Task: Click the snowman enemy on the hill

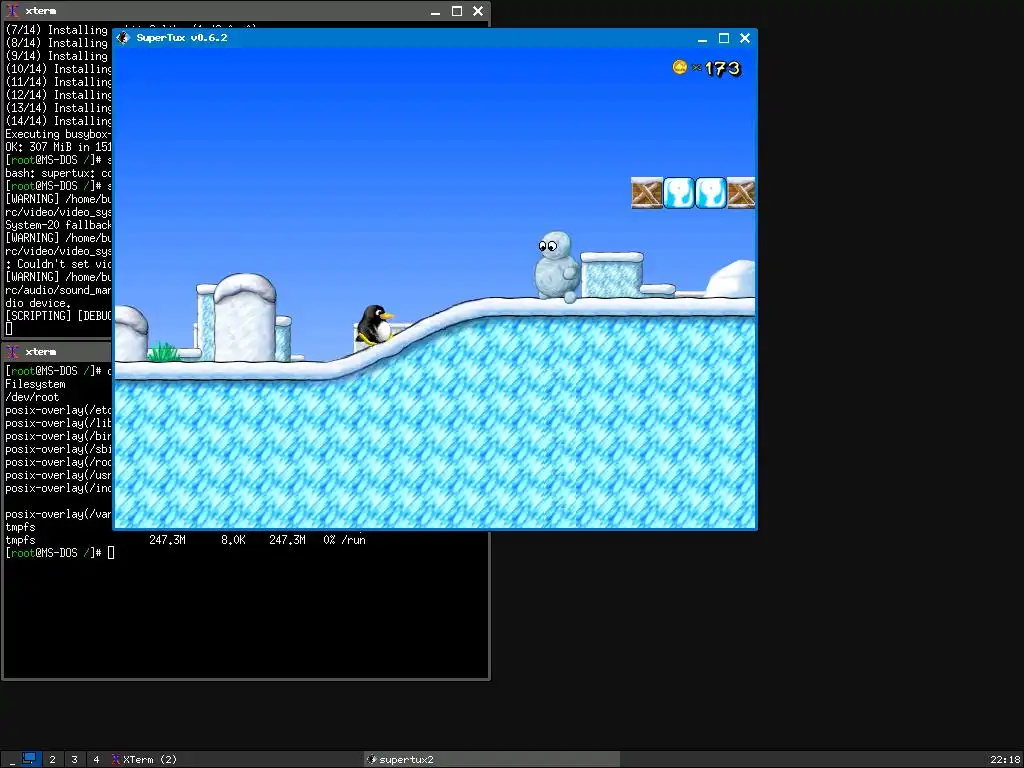Action: coord(557,266)
